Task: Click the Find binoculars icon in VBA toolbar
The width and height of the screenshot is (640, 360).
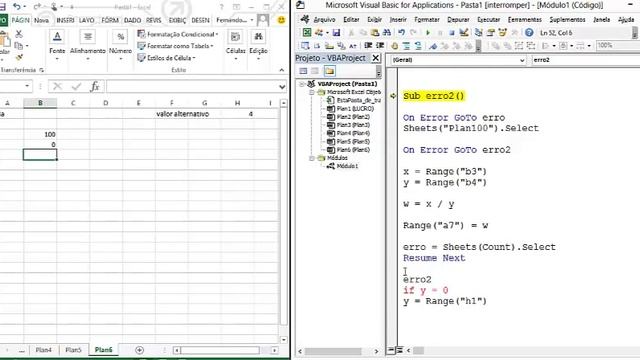Action: (387, 33)
